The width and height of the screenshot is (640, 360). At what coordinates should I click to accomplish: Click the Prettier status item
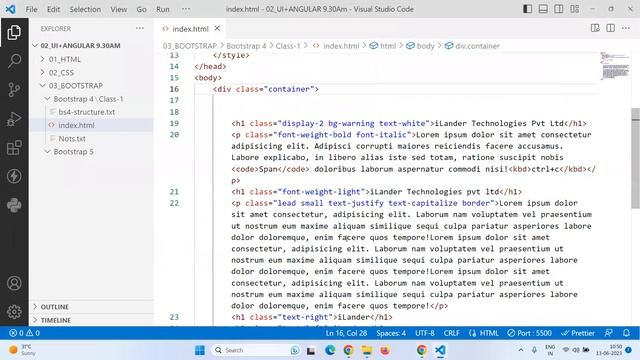tap(578, 333)
